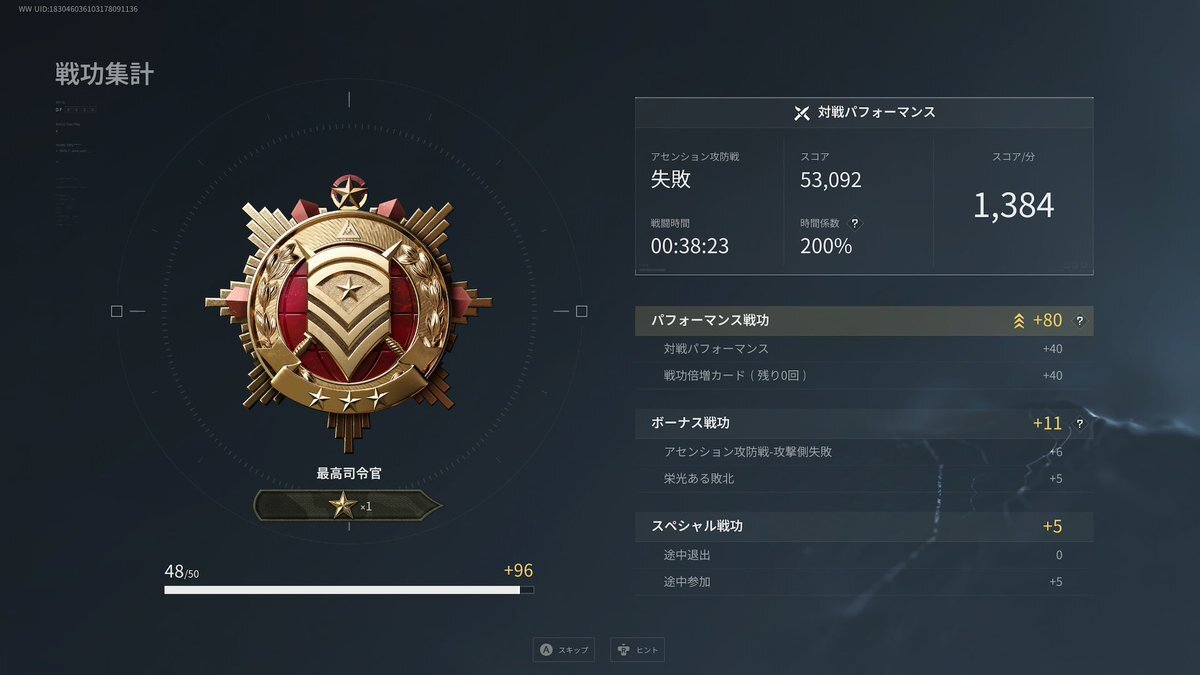
Task: Open the help icon beside パフォーマンス戦功 +80
Action: pyautogui.click(x=1079, y=321)
